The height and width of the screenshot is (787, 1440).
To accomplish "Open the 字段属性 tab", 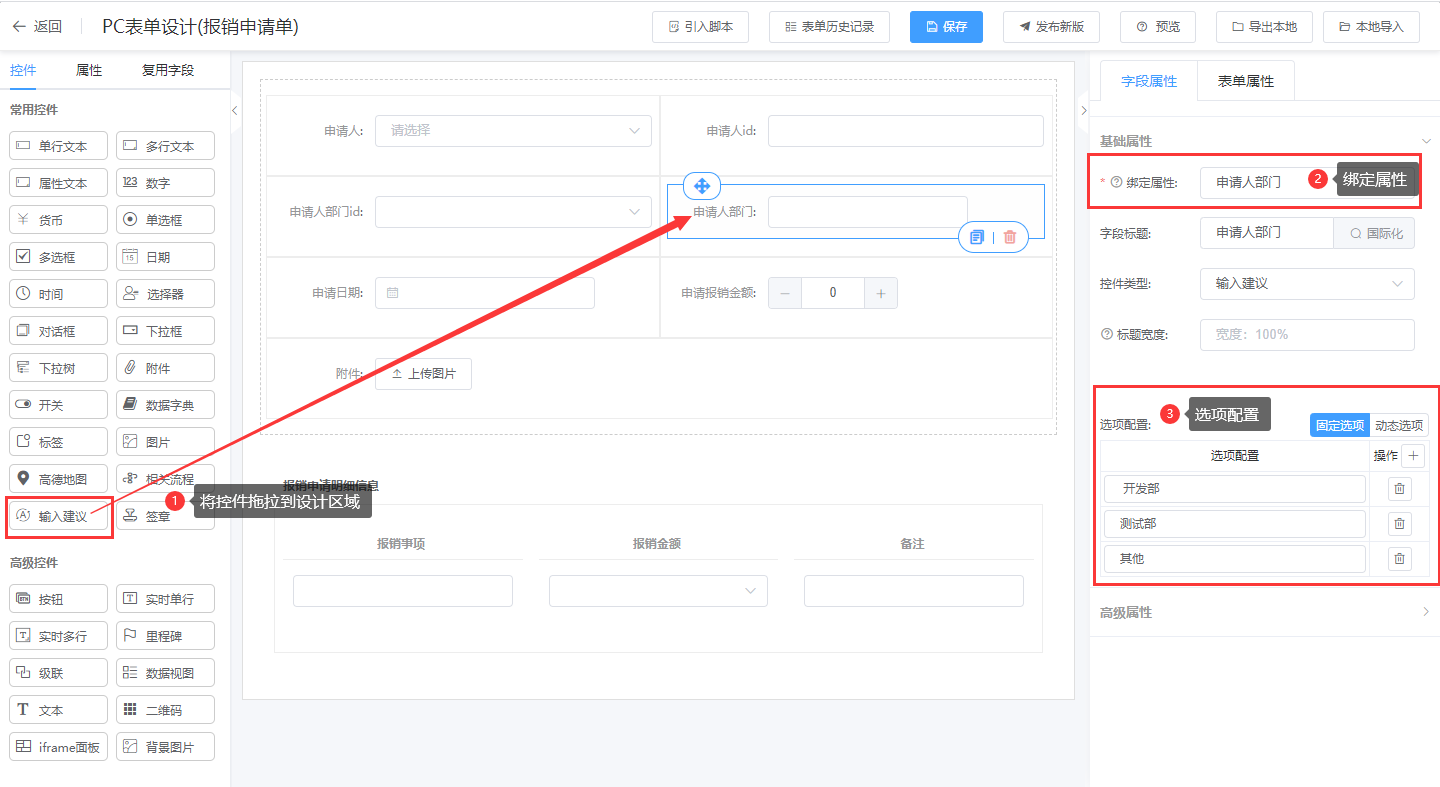I will 1149,81.
